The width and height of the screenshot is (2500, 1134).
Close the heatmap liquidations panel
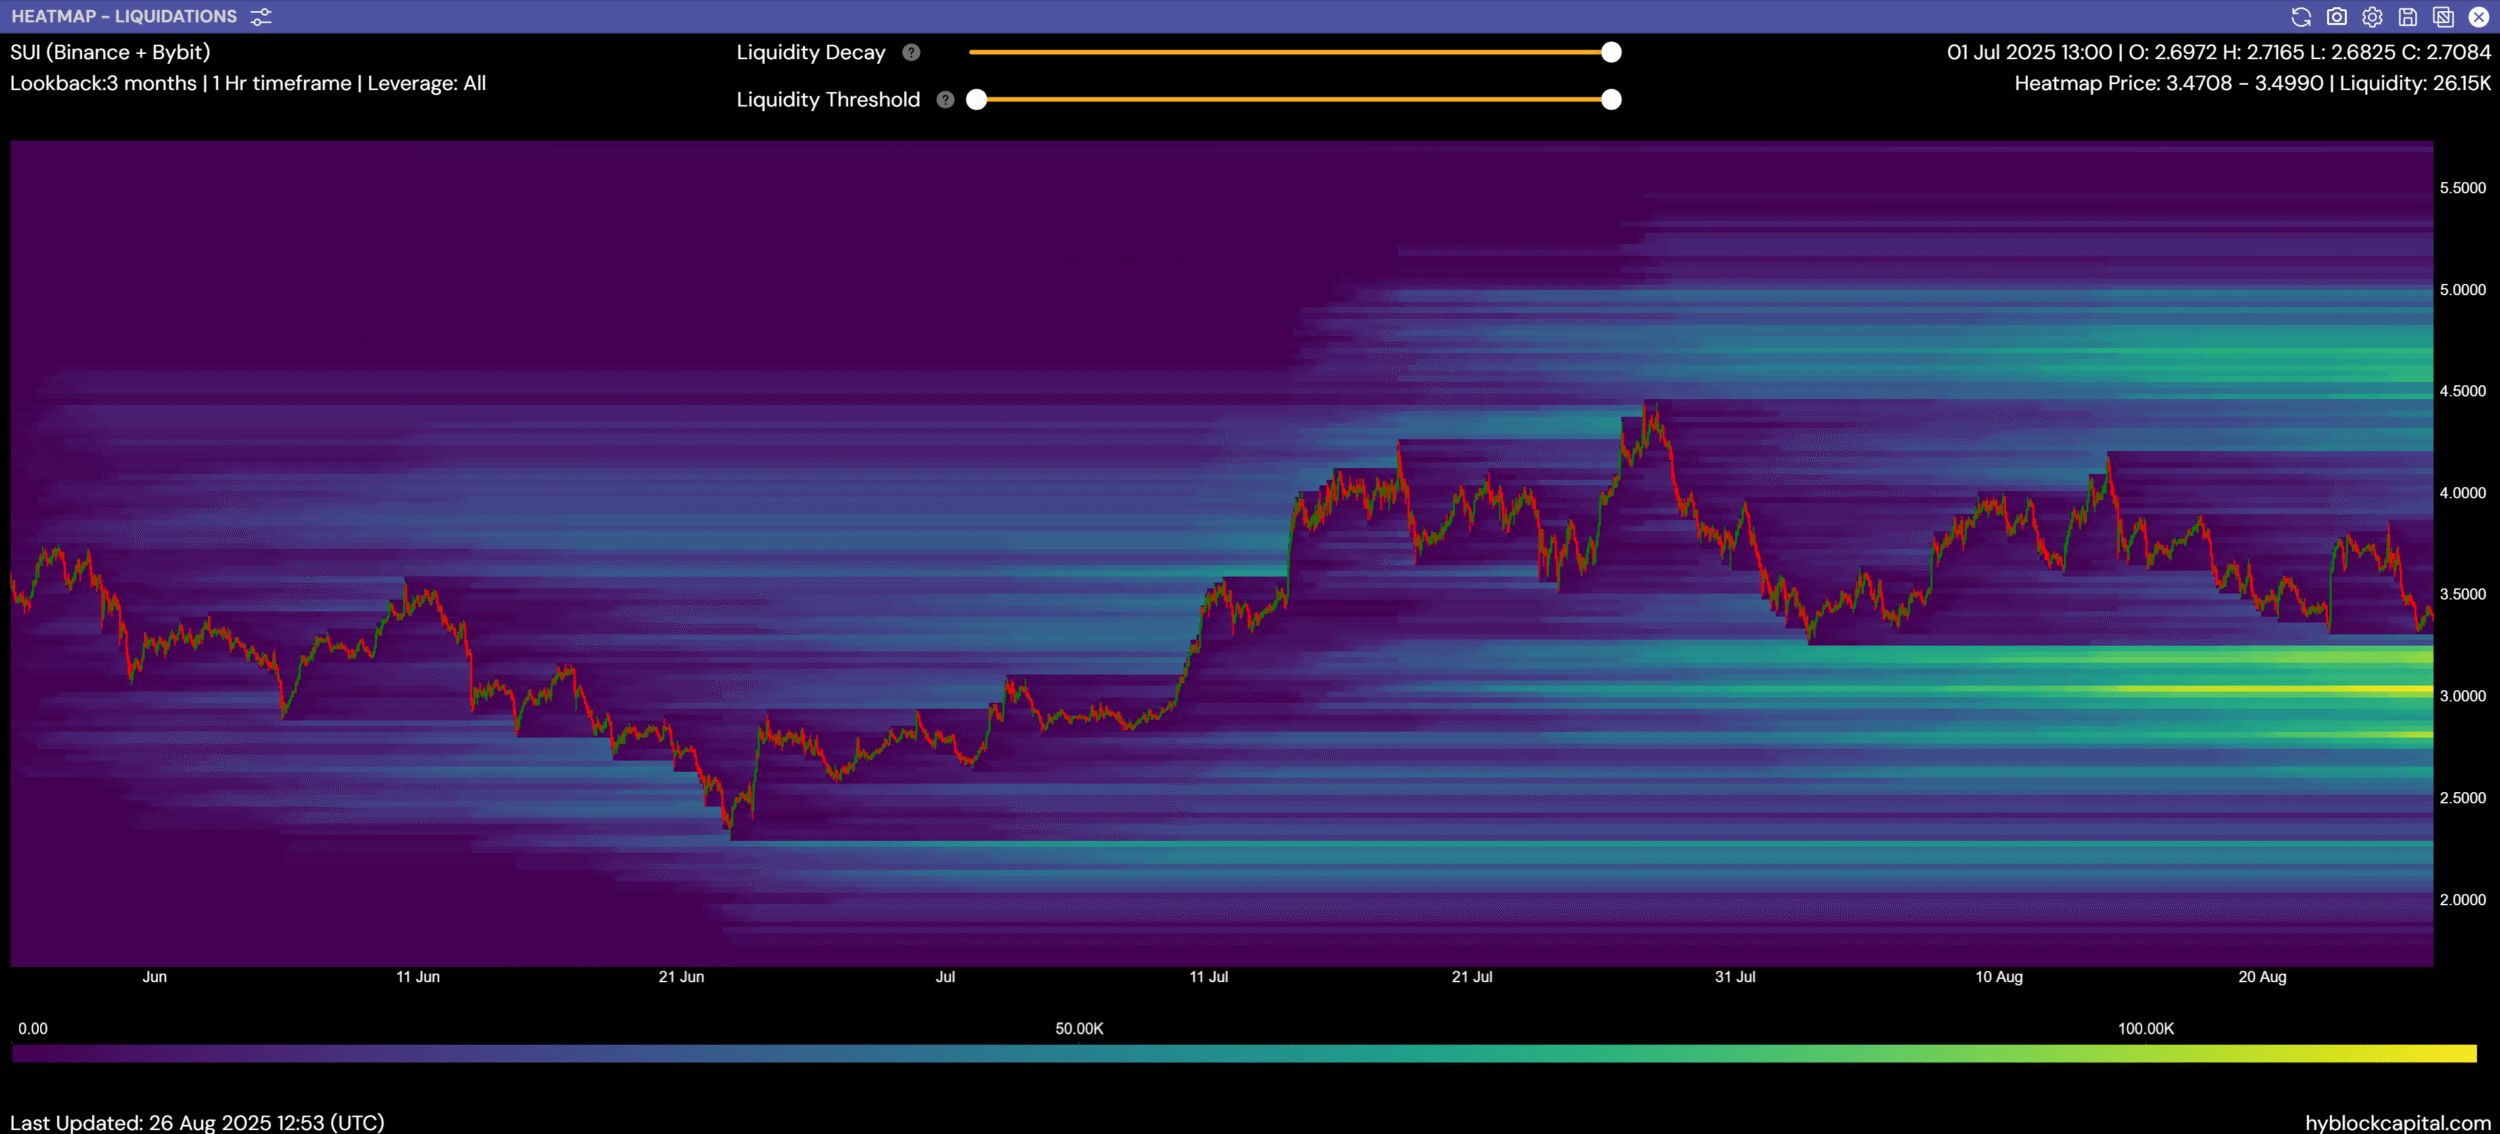tap(2479, 17)
